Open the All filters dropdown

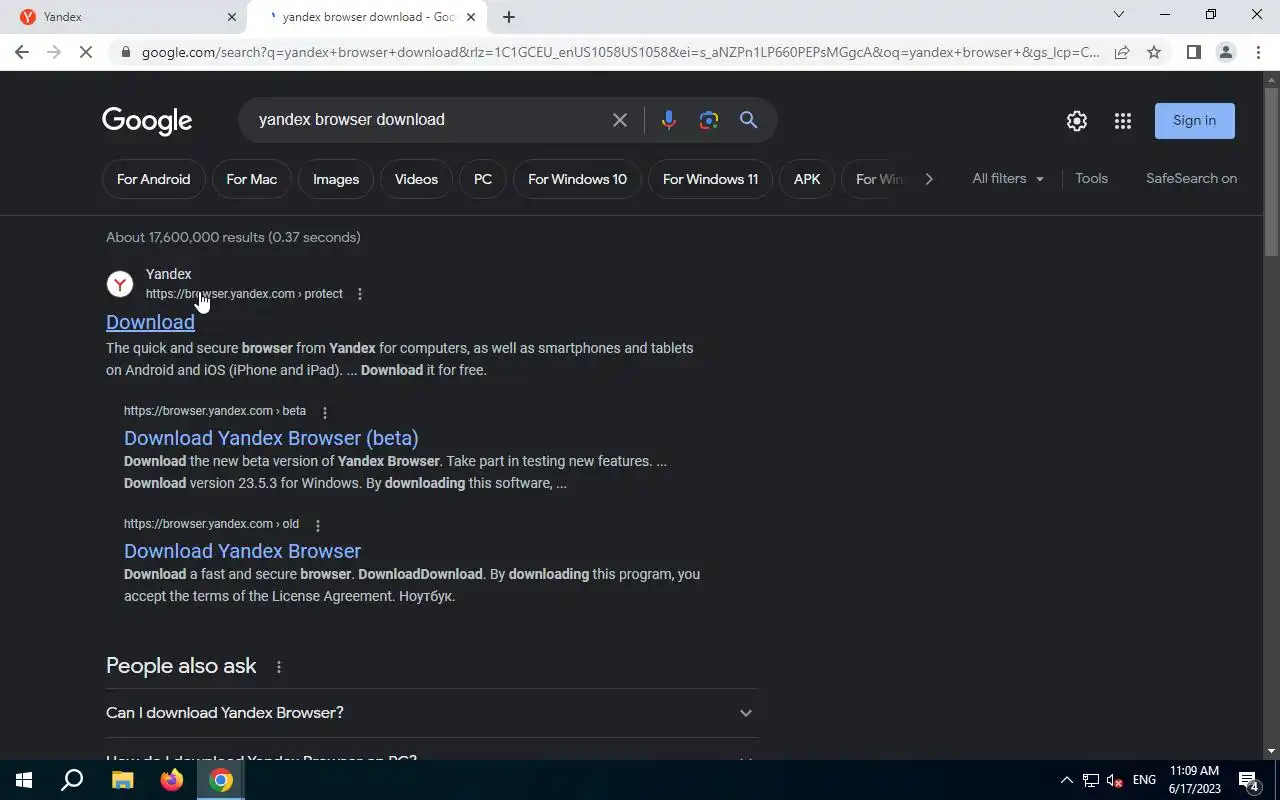[x=1008, y=179]
